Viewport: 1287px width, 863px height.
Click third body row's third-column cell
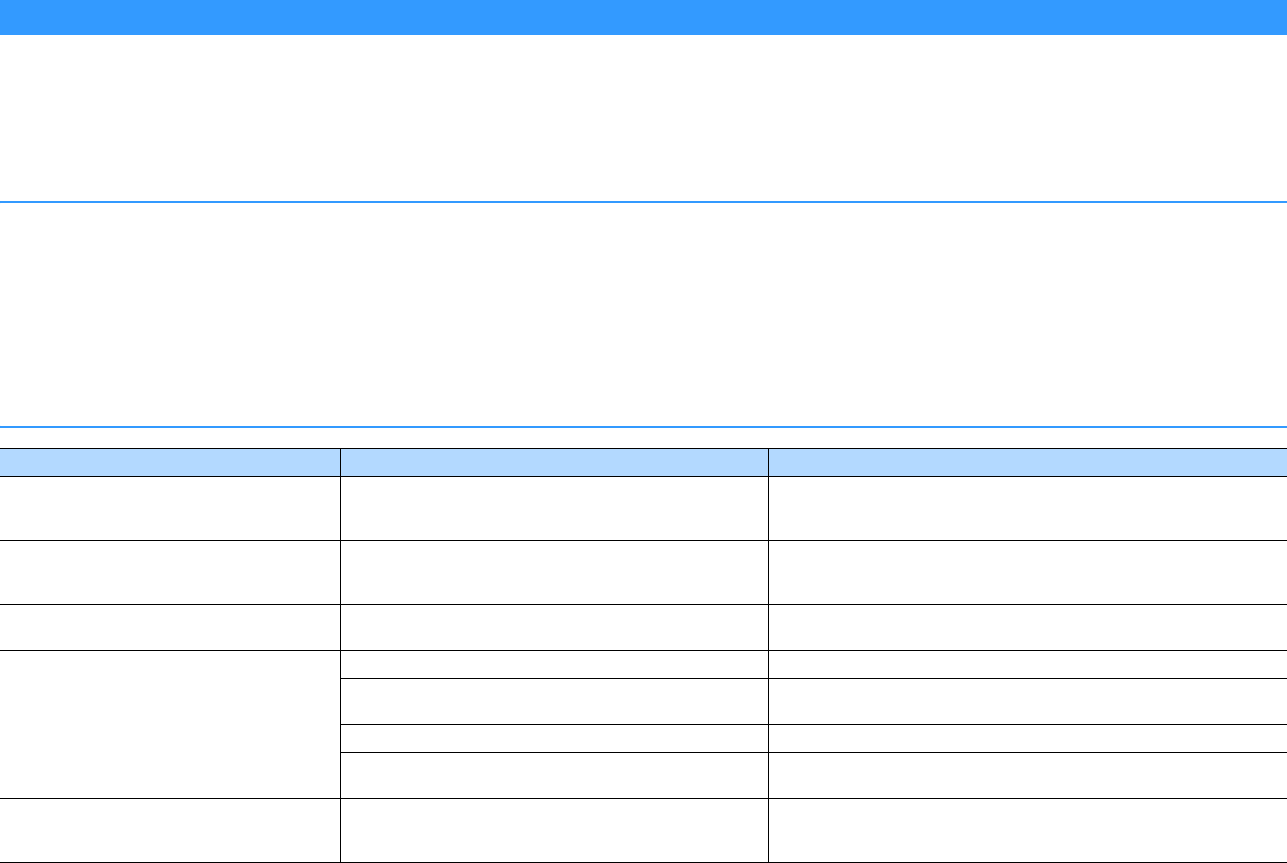(1028, 627)
